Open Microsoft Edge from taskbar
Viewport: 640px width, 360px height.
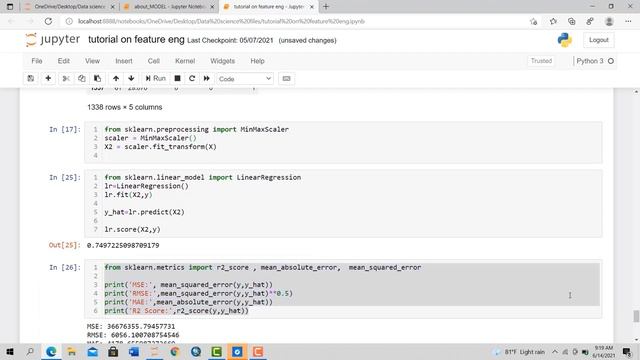pos(51,351)
